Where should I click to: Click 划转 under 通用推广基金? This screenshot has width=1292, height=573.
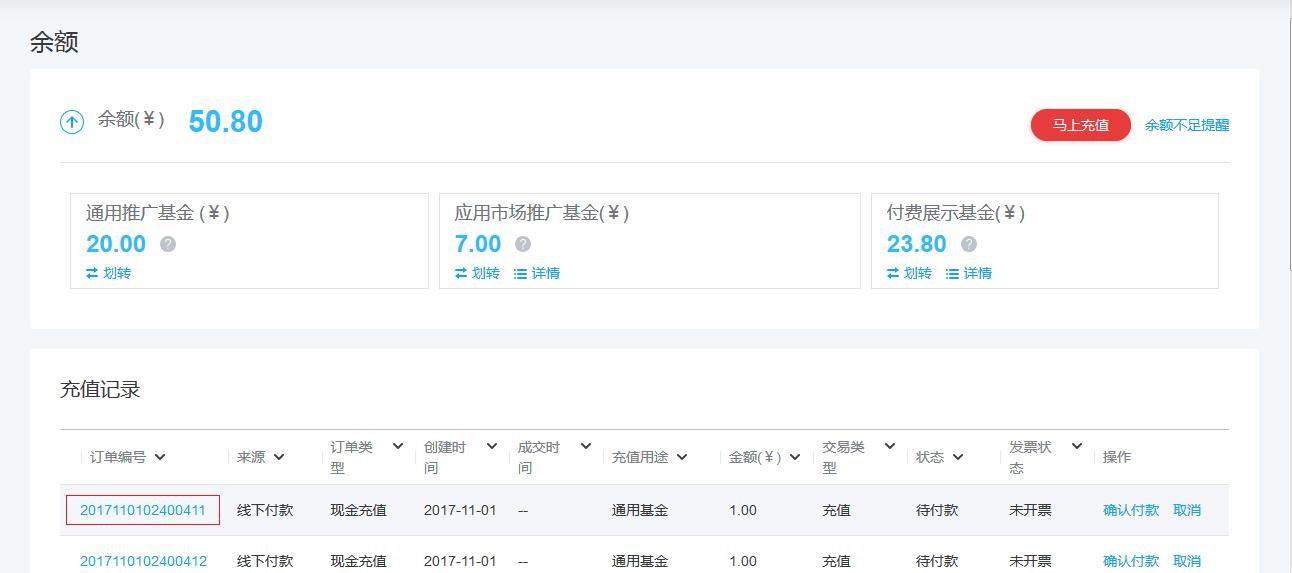[108, 273]
